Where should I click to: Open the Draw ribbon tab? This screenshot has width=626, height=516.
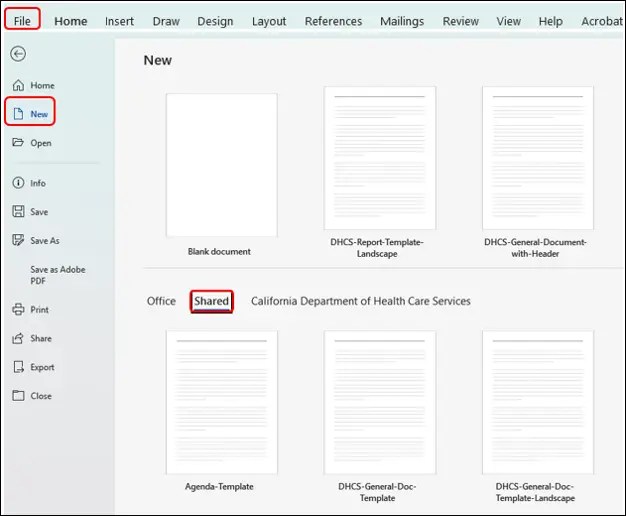(166, 21)
